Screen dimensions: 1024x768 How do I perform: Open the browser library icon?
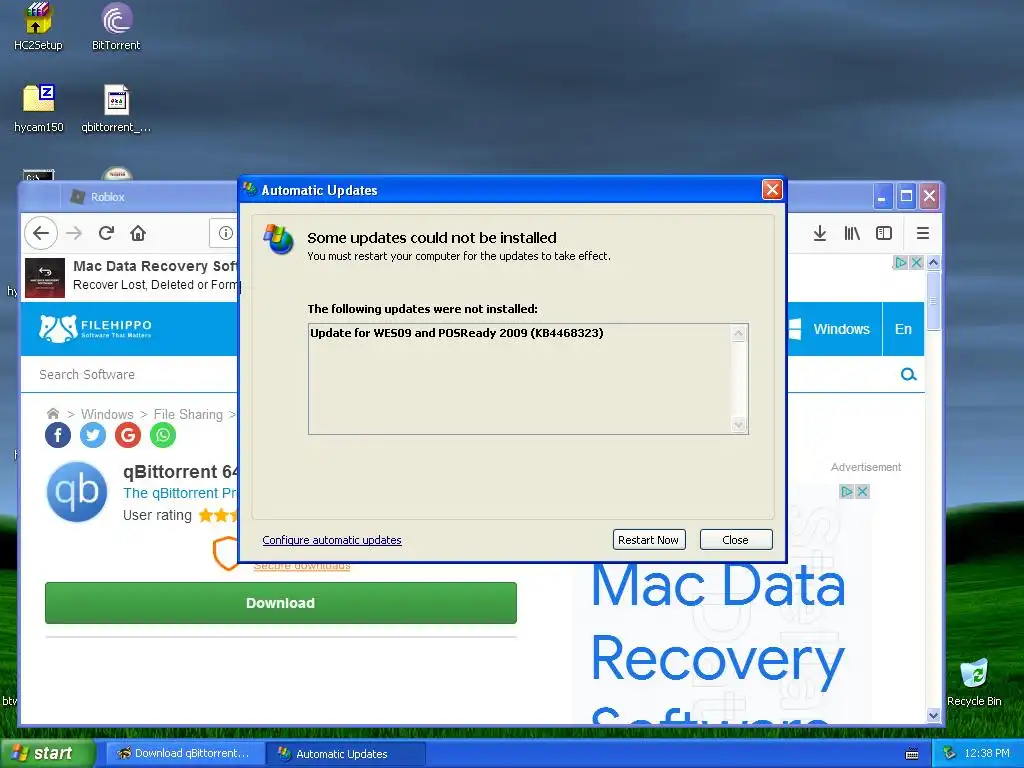pyautogui.click(x=852, y=233)
